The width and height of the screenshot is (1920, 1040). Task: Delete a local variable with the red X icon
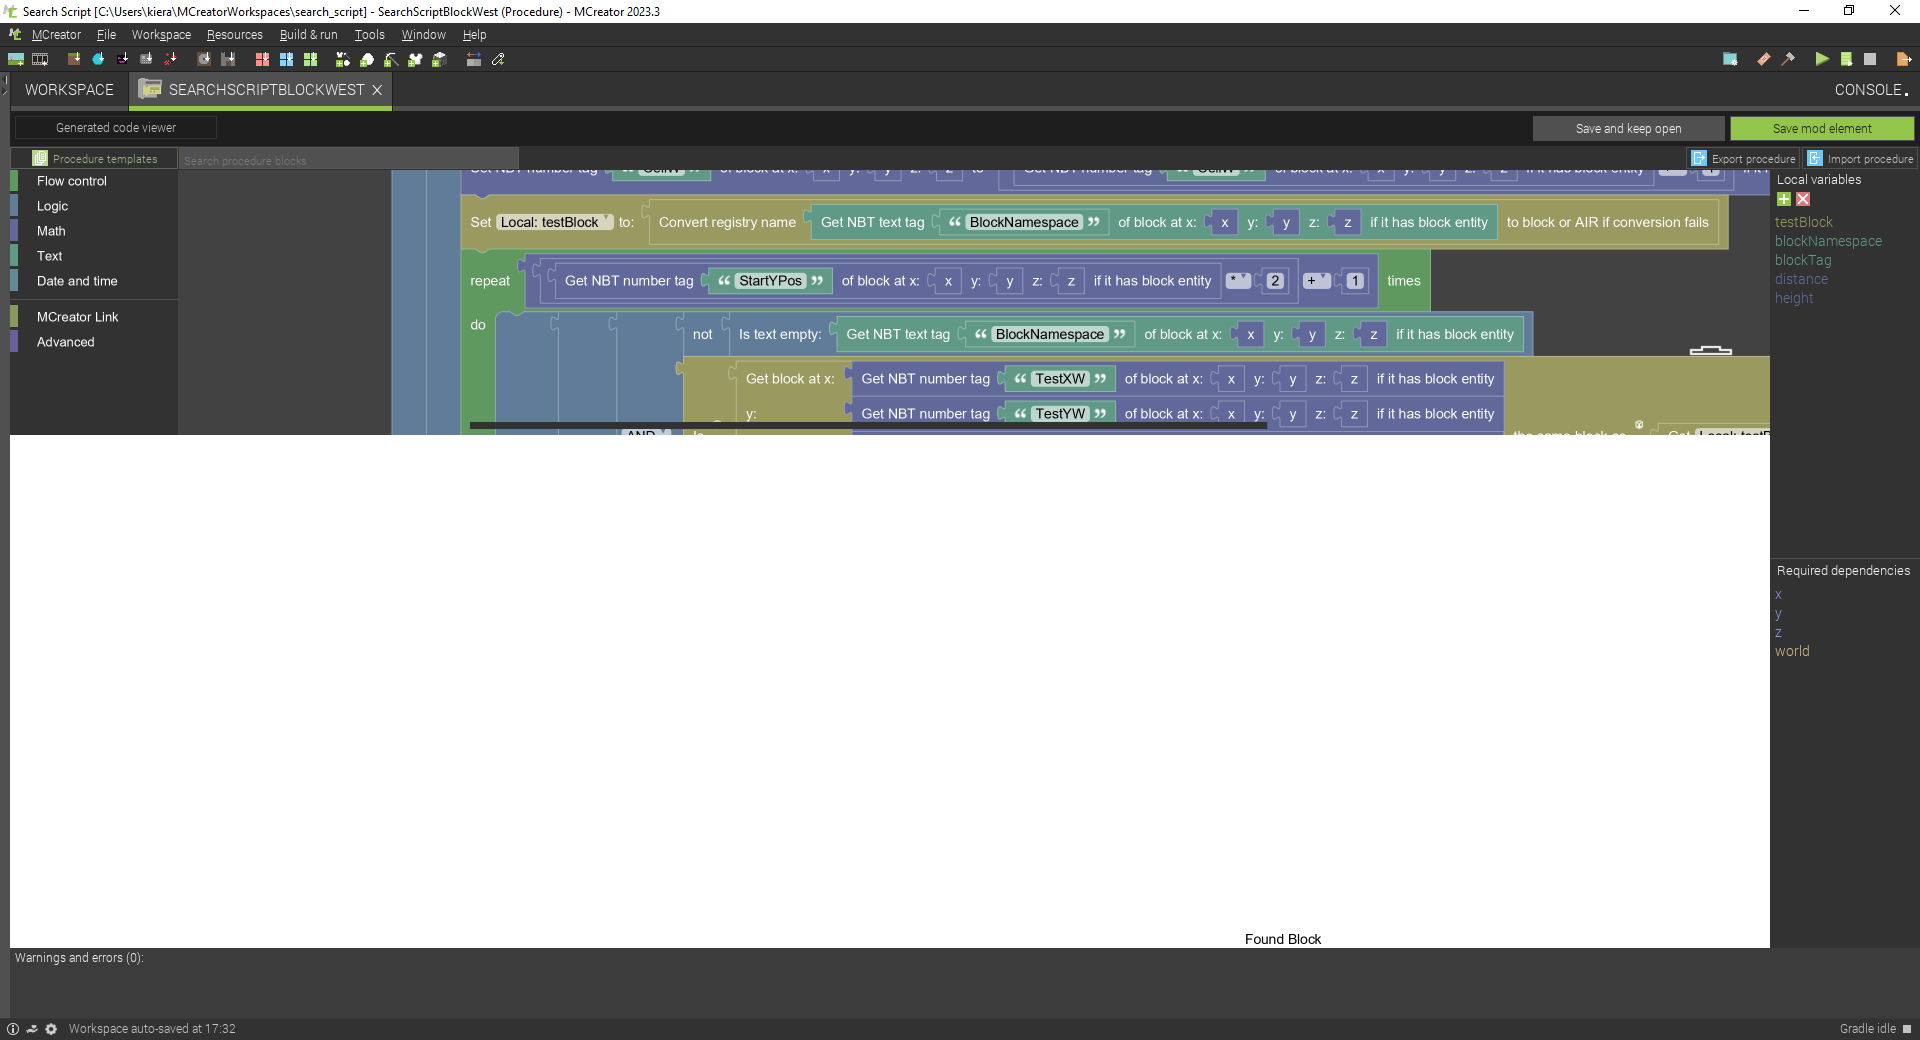1802,199
